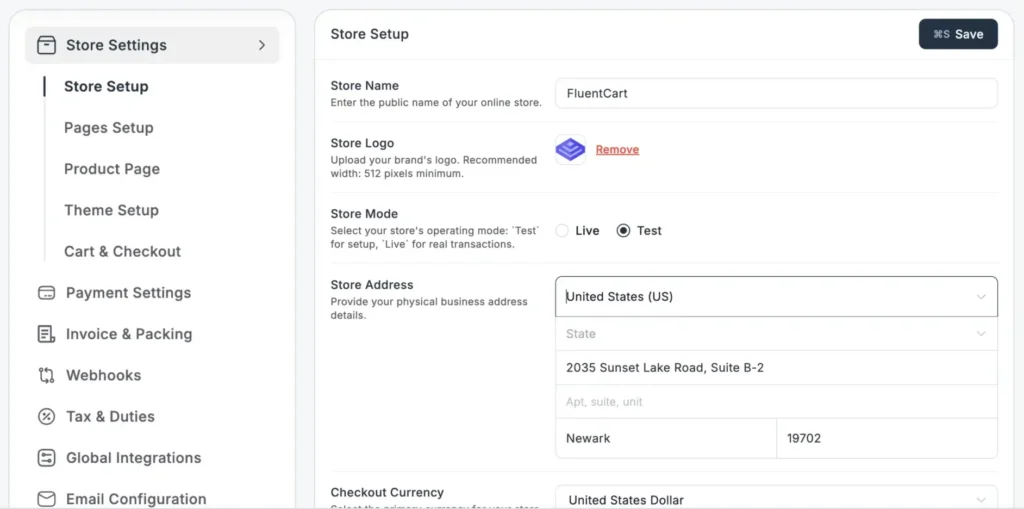Screen dimensions: 1024x509
Task: Click the Email Configuration envelope icon
Action: click(x=46, y=499)
